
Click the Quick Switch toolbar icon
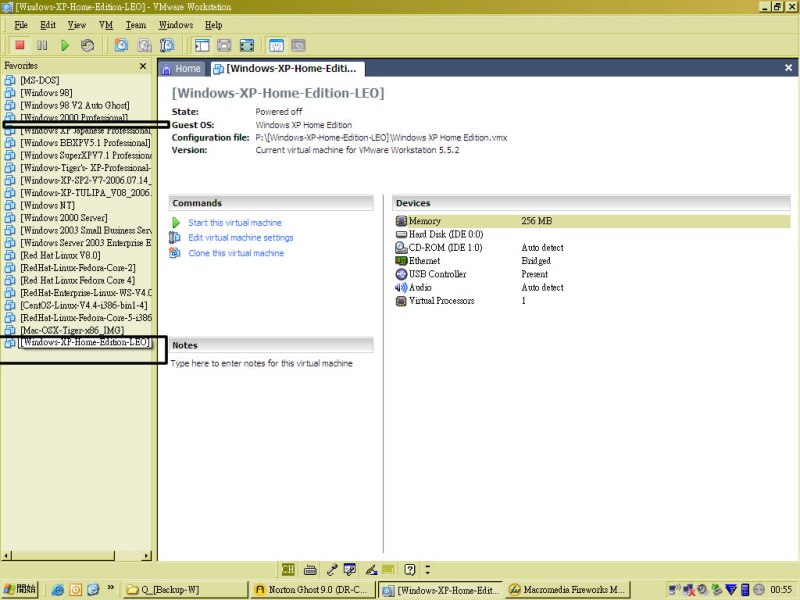click(224, 45)
